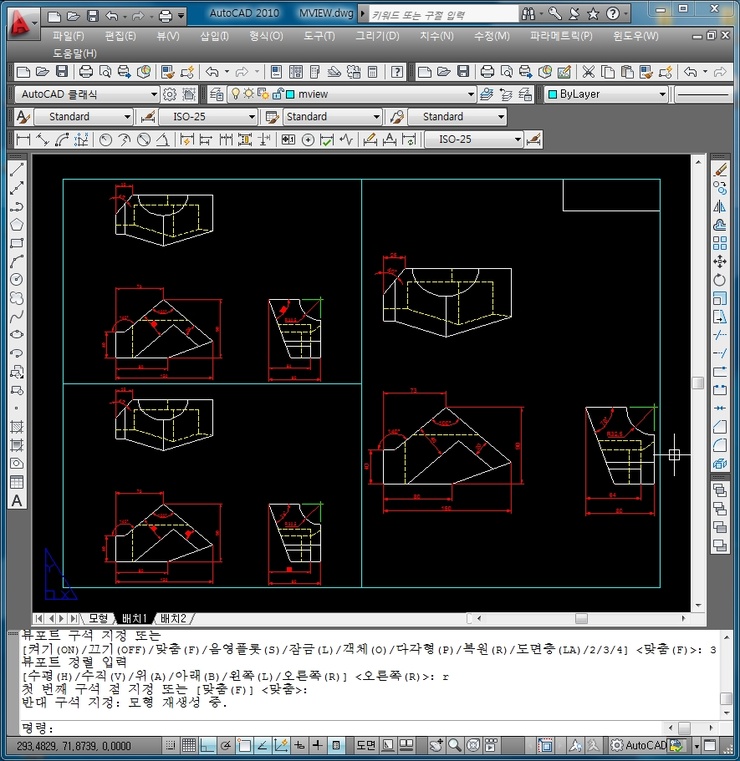
Task: Open the Text Style manager icon
Action: click(x=22, y=117)
